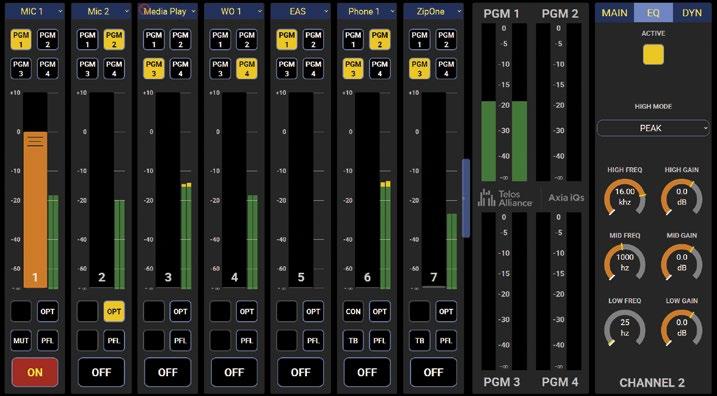Click the MUT button on MIC 1
The height and width of the screenshot is (396, 717).
point(21,341)
